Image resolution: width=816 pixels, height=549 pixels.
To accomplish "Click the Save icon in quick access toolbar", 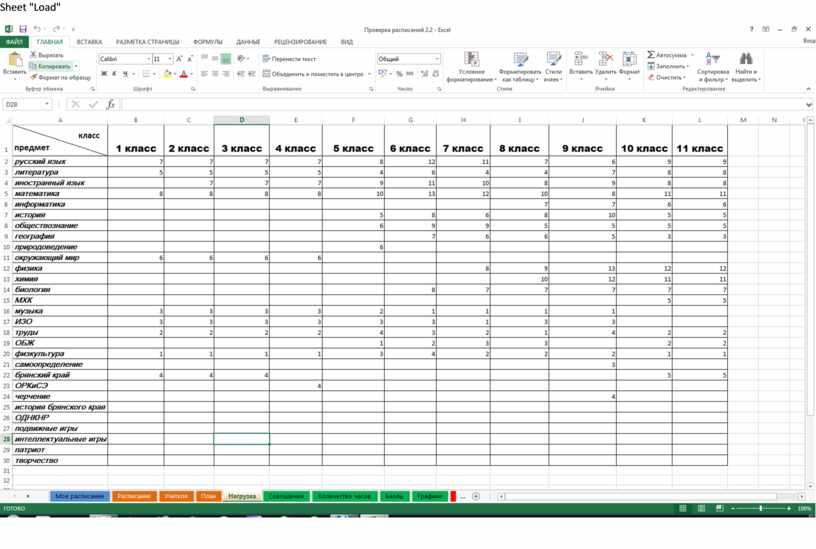I will click(22, 29).
